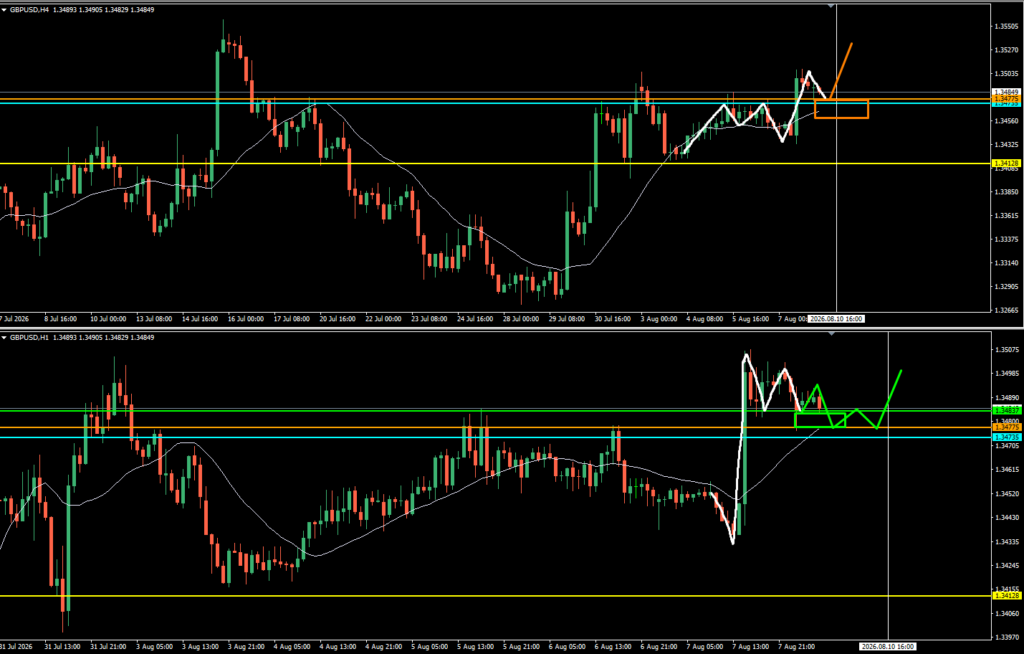The height and width of the screenshot is (654, 1024).
Task: Click the 4 Aug 08:00 time label
Action: [705, 319]
